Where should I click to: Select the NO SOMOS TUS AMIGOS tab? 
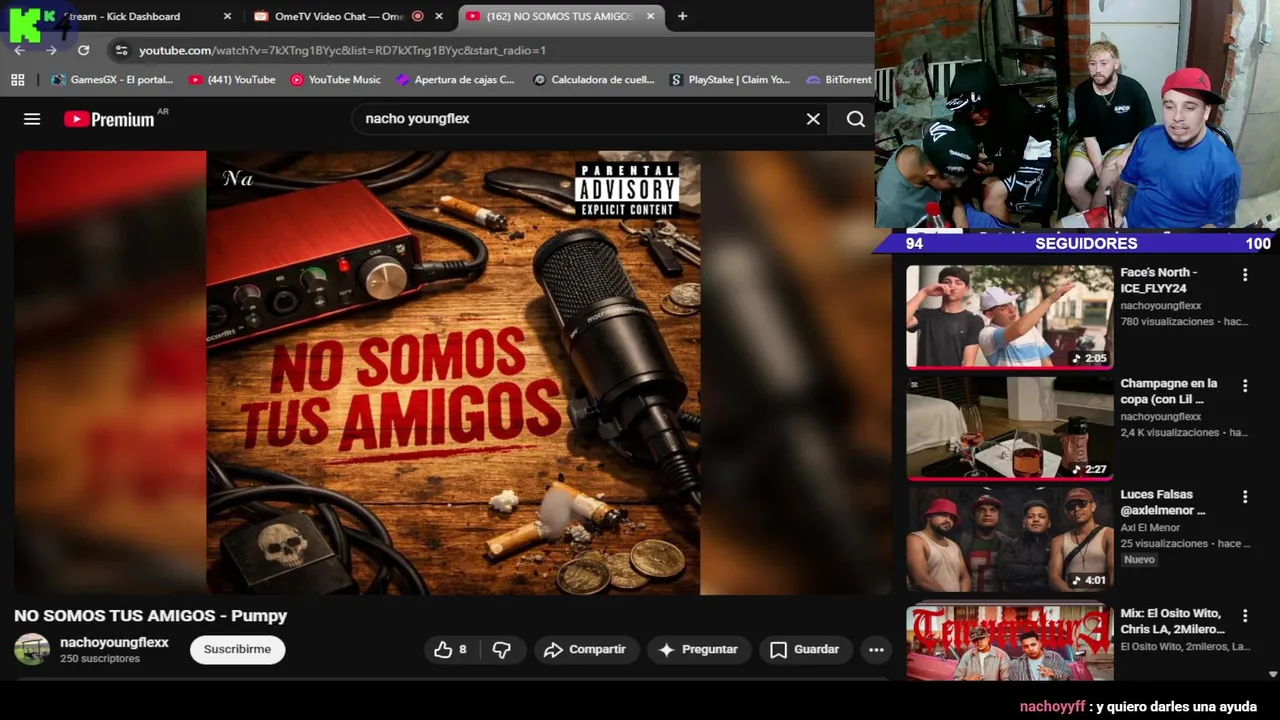click(x=560, y=16)
